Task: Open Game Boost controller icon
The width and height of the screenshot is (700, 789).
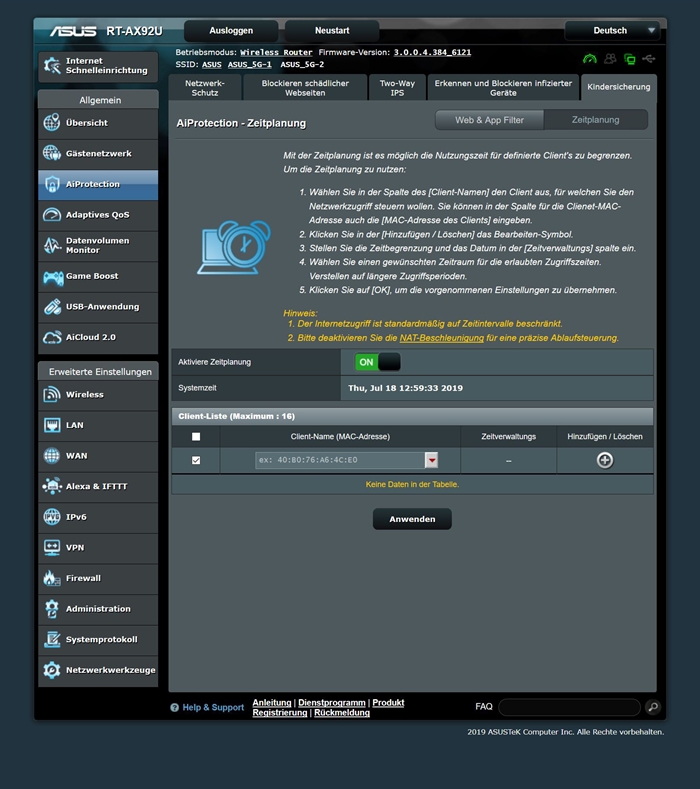Action: [52, 276]
